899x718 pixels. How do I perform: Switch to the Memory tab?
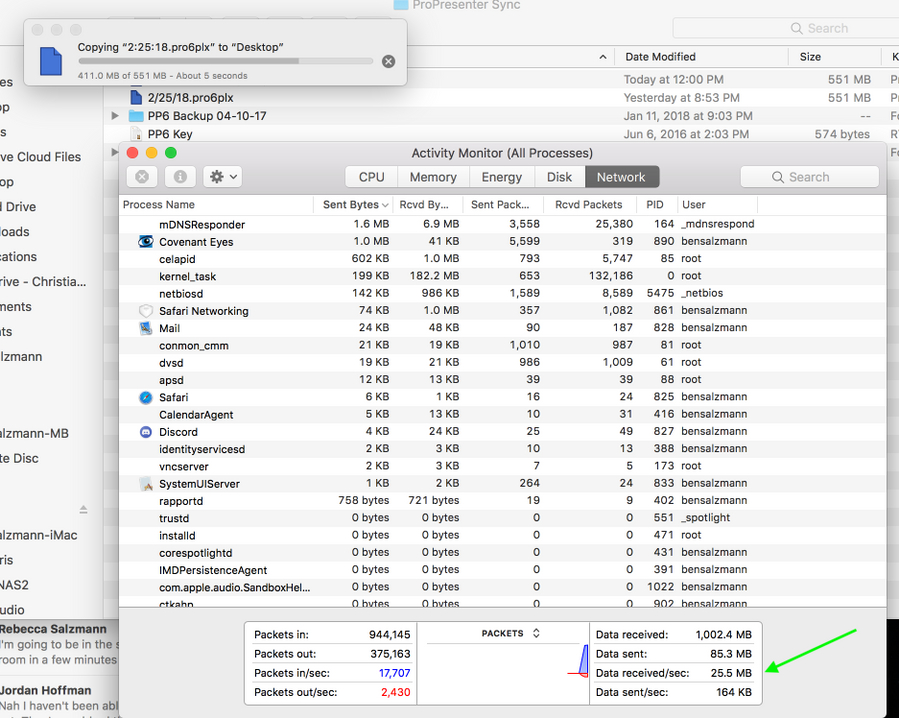point(433,177)
